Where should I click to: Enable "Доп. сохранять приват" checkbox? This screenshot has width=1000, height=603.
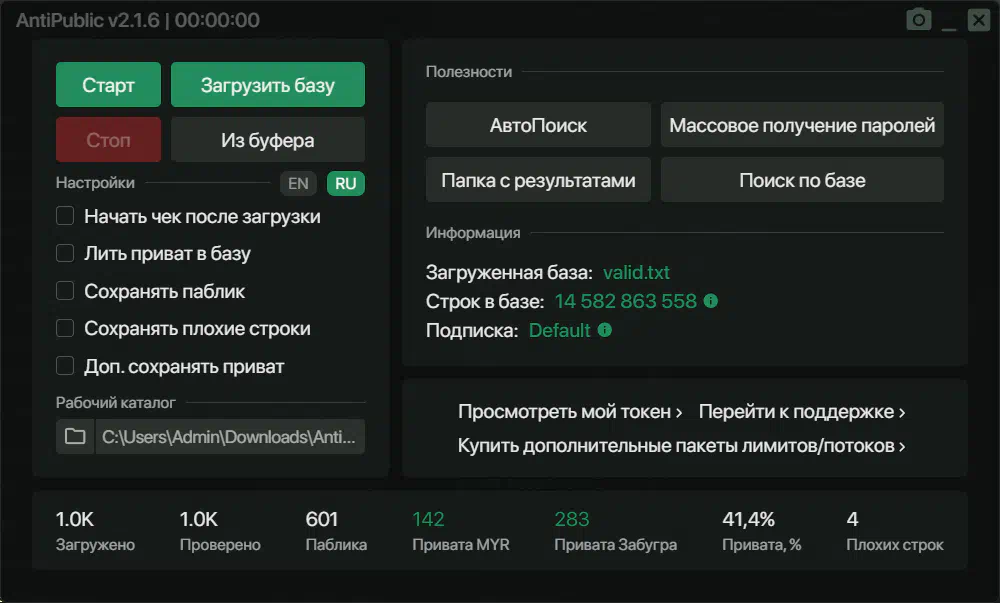[x=65, y=366]
